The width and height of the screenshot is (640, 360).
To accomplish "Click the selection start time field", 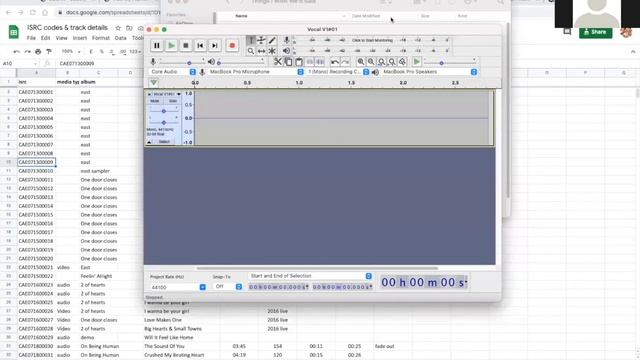I will tap(279, 287).
